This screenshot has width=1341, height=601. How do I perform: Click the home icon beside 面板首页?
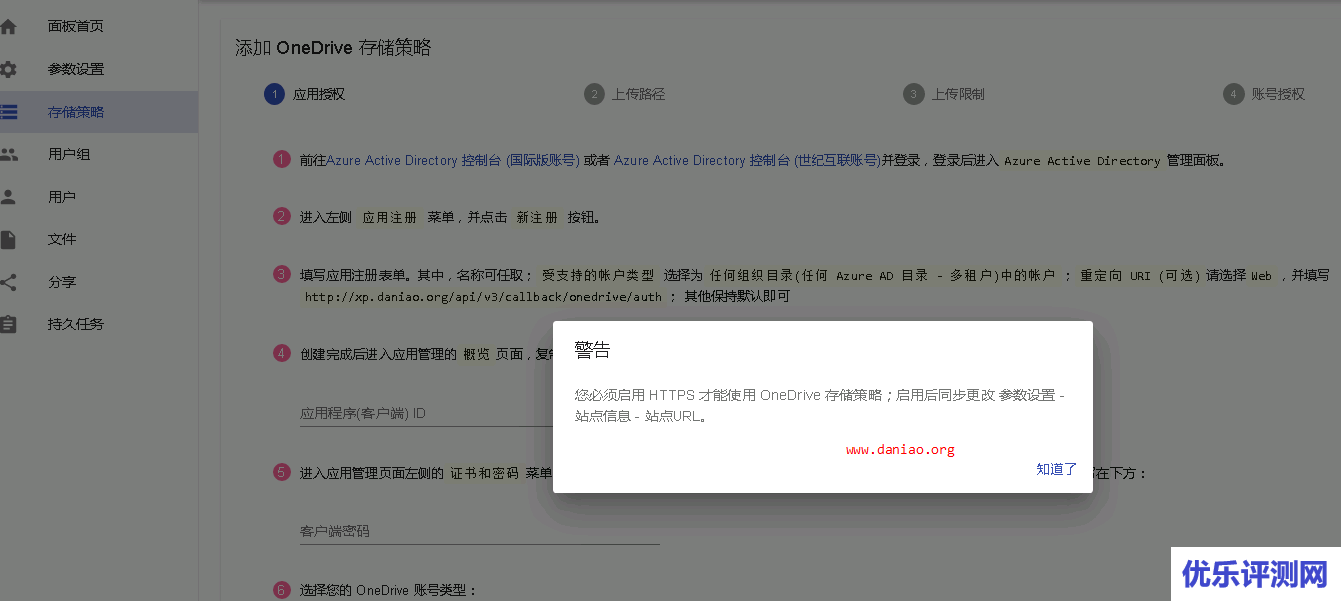(x=8, y=27)
